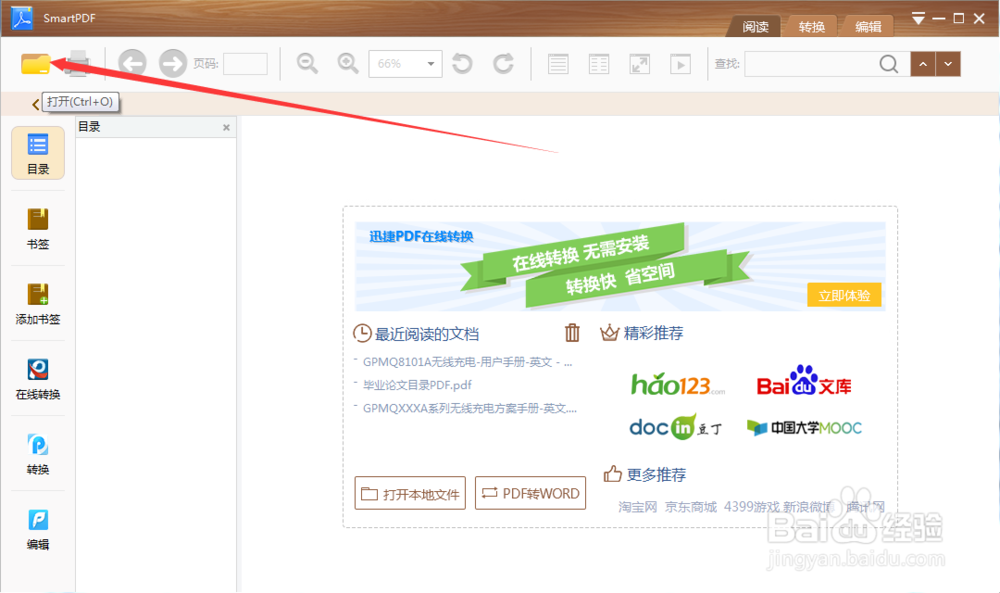This screenshot has height=593, width=1000.
Task: Rotate page counterclockwise
Action: 462,63
